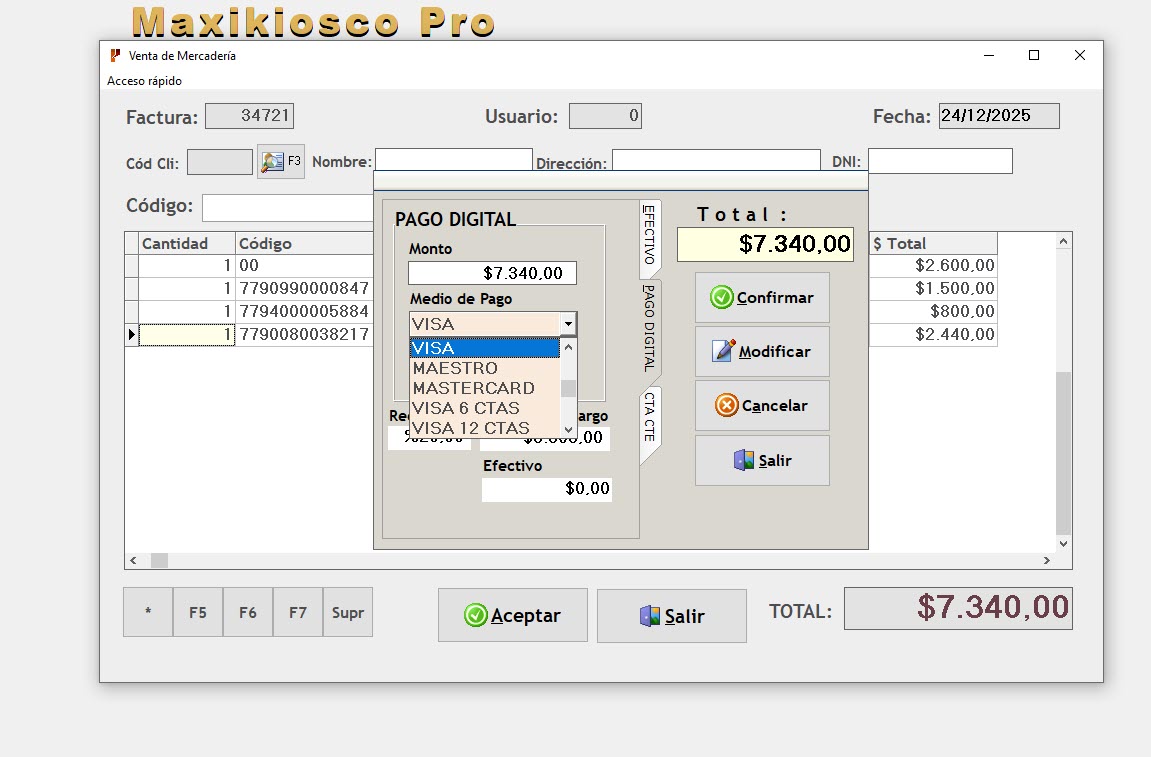Open the Medio de Pago dropdown arrow
The width and height of the screenshot is (1151, 757).
(x=568, y=323)
